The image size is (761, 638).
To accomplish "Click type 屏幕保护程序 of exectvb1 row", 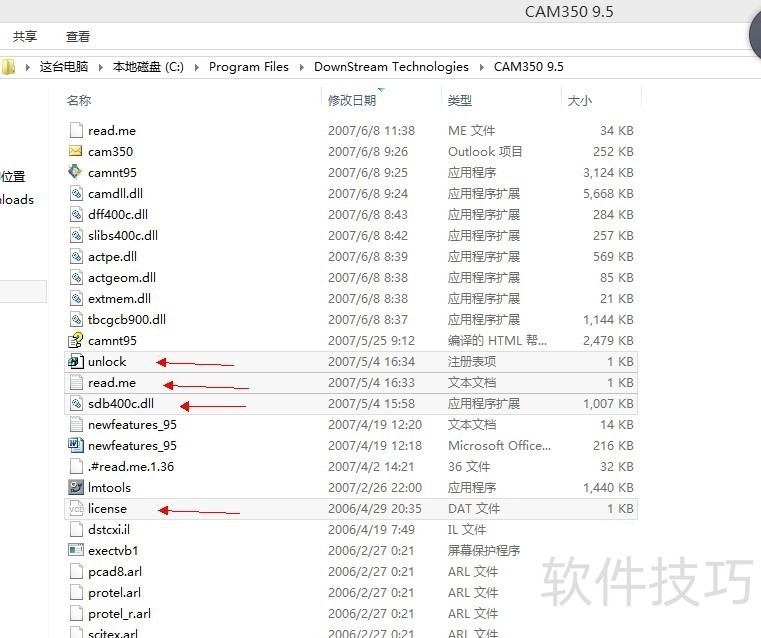I will tap(484, 551).
